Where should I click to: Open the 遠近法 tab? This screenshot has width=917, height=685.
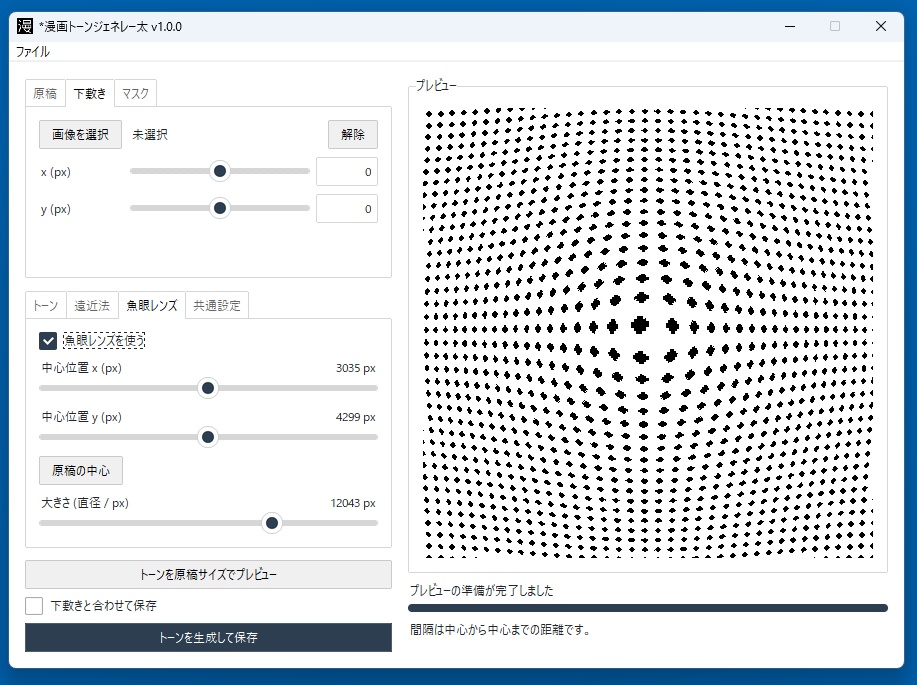pos(92,306)
